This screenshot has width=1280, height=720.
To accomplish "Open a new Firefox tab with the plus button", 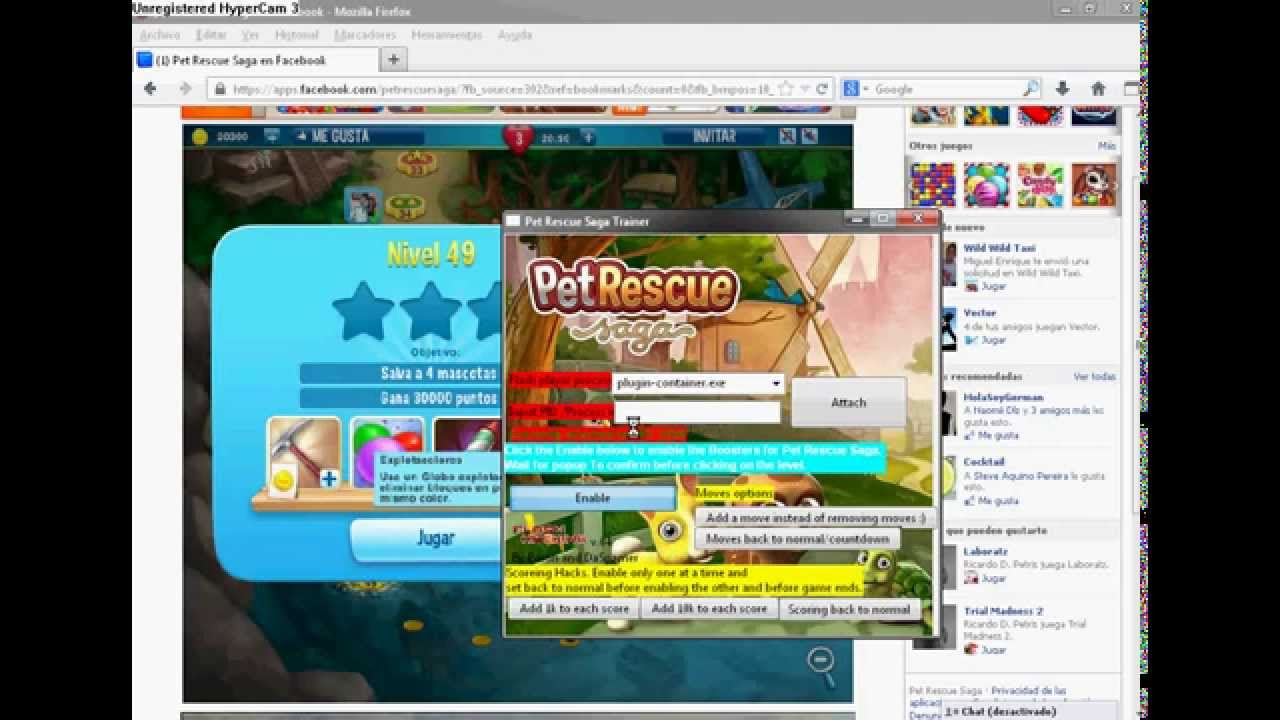I will click(393, 60).
